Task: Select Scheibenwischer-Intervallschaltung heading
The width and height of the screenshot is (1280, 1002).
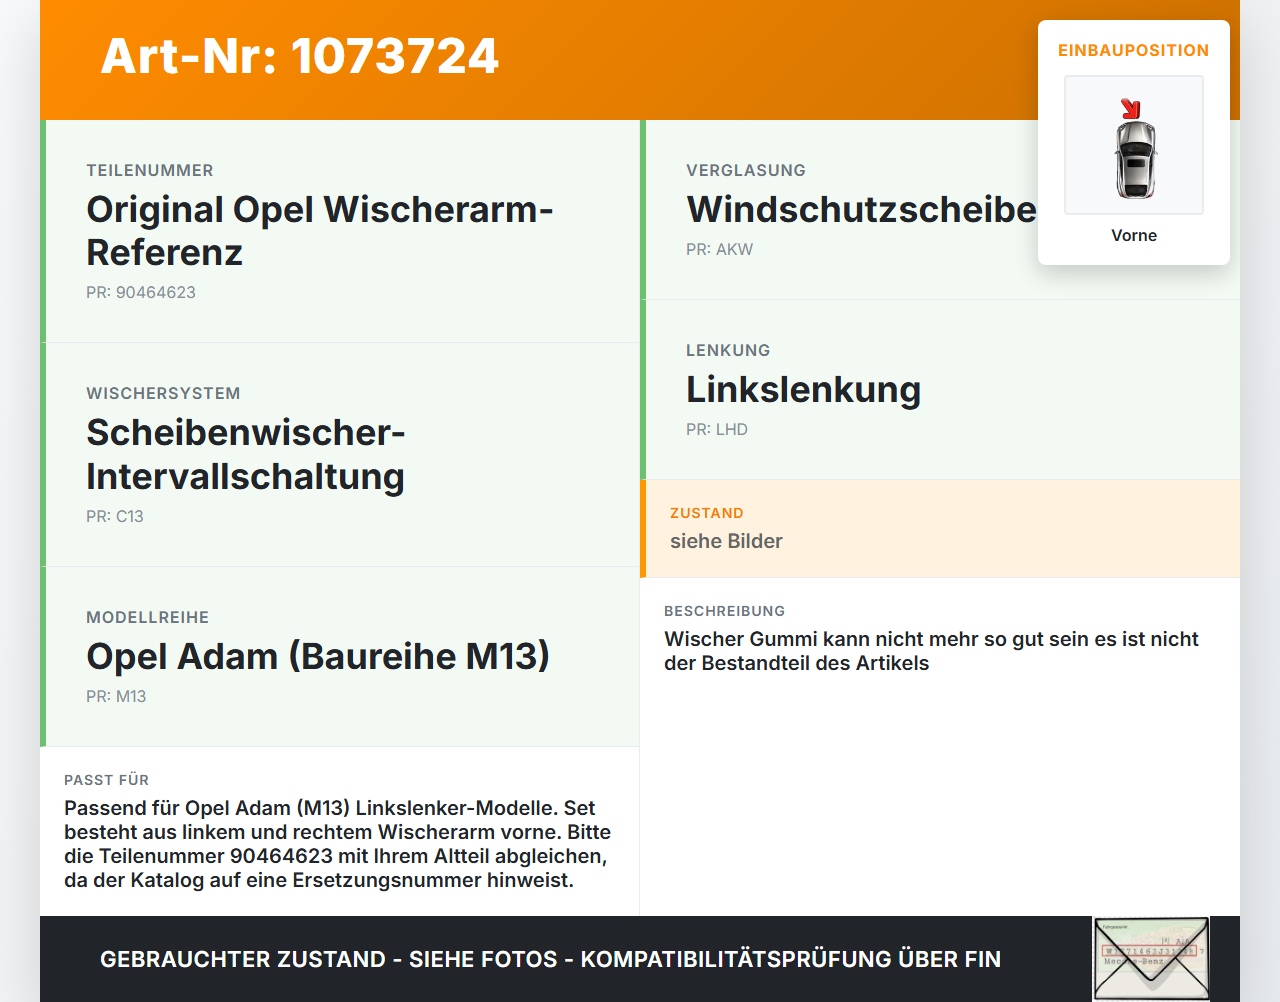Action: coord(246,454)
